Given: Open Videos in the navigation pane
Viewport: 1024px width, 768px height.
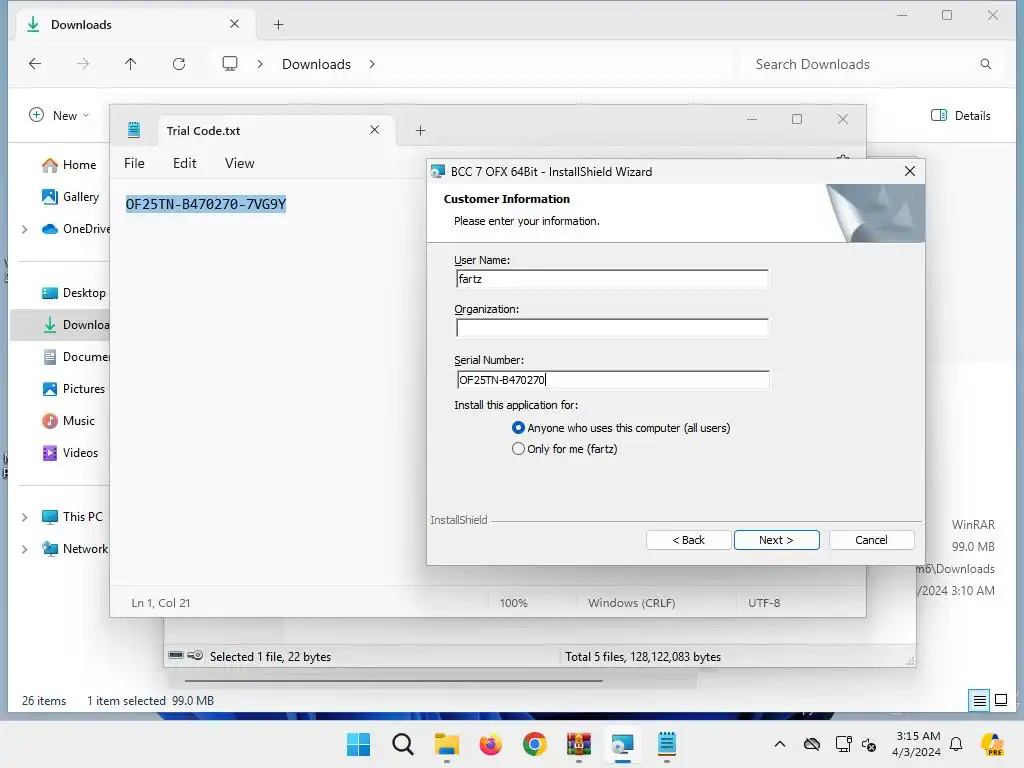Looking at the screenshot, I should pos(69,453).
